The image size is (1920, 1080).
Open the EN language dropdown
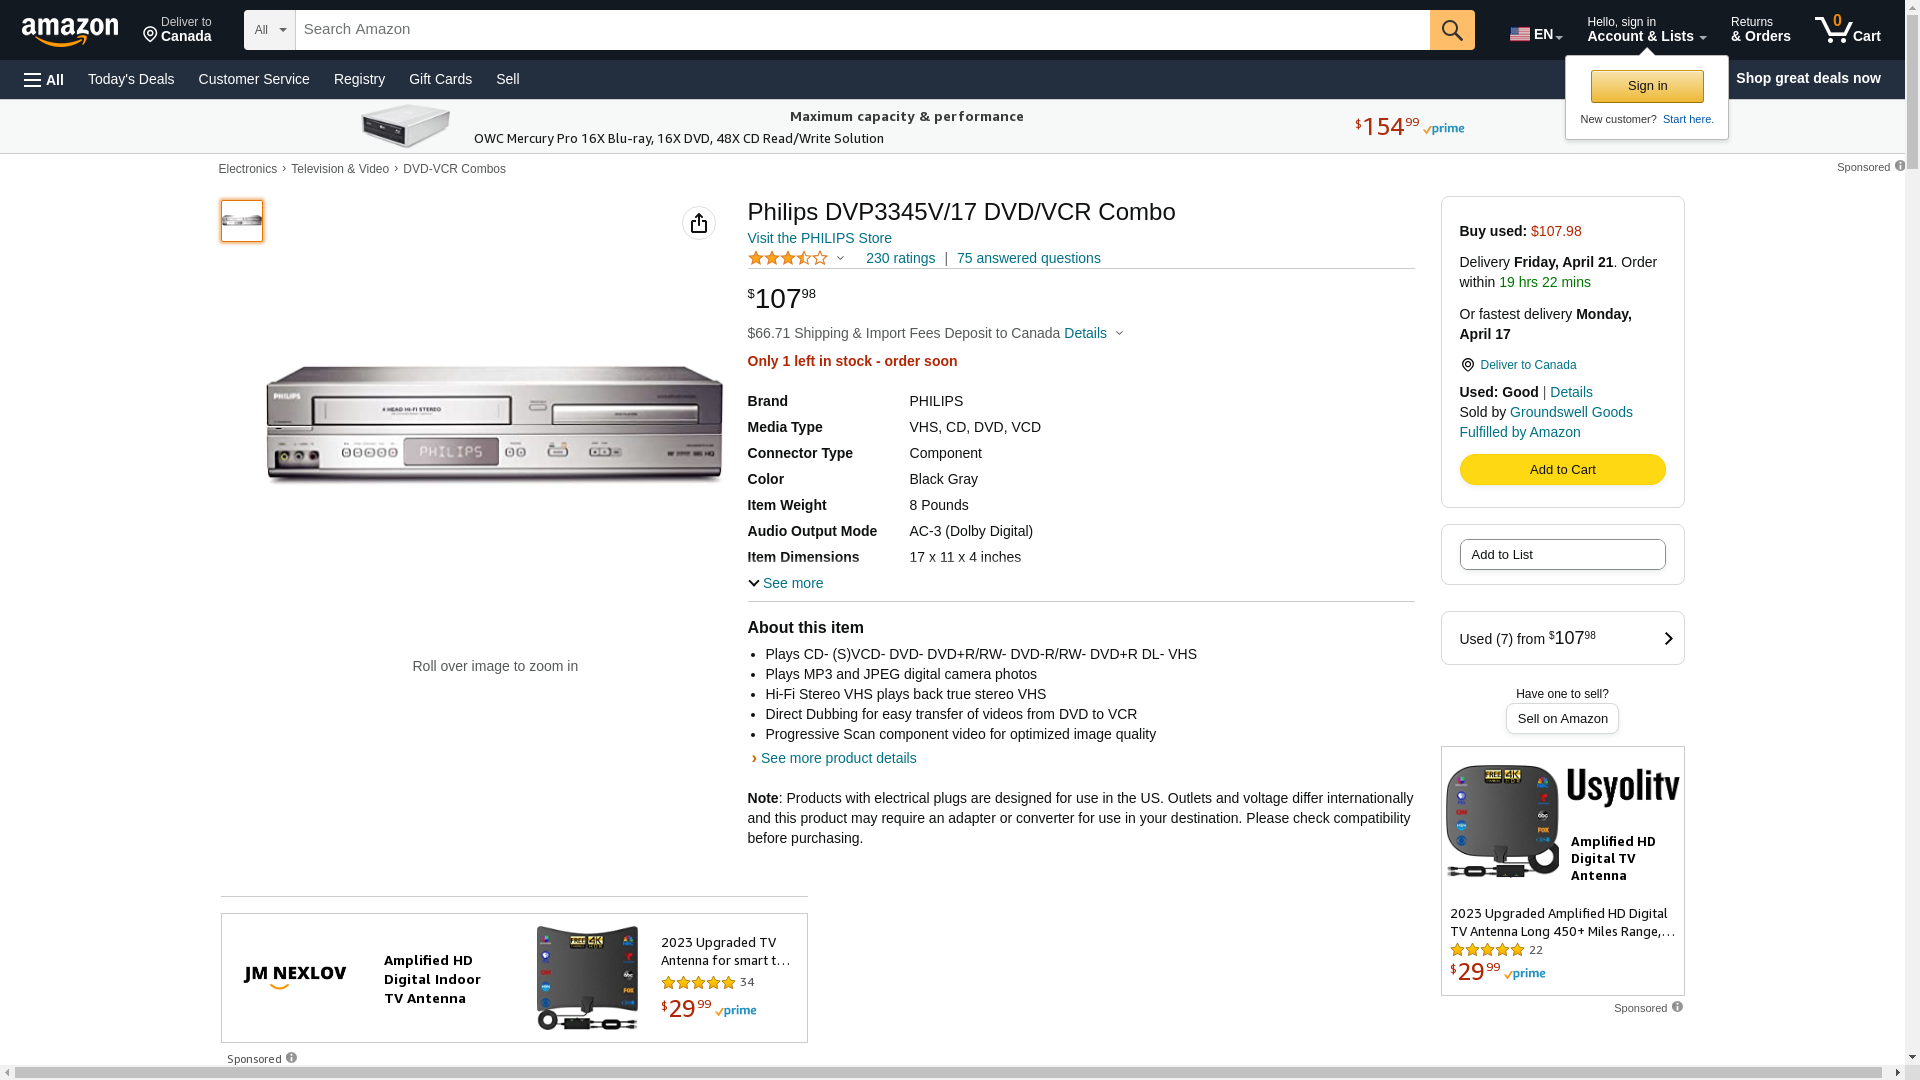click(x=1536, y=34)
